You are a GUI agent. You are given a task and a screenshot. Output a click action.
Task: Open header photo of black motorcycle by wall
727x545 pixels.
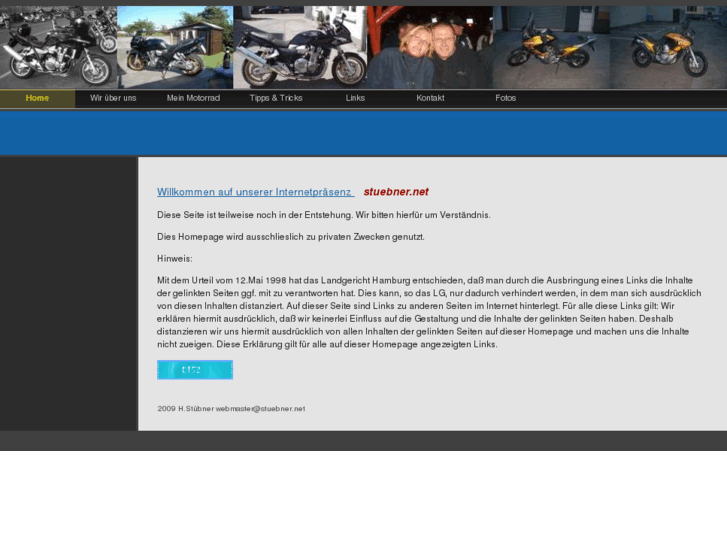click(x=300, y=47)
